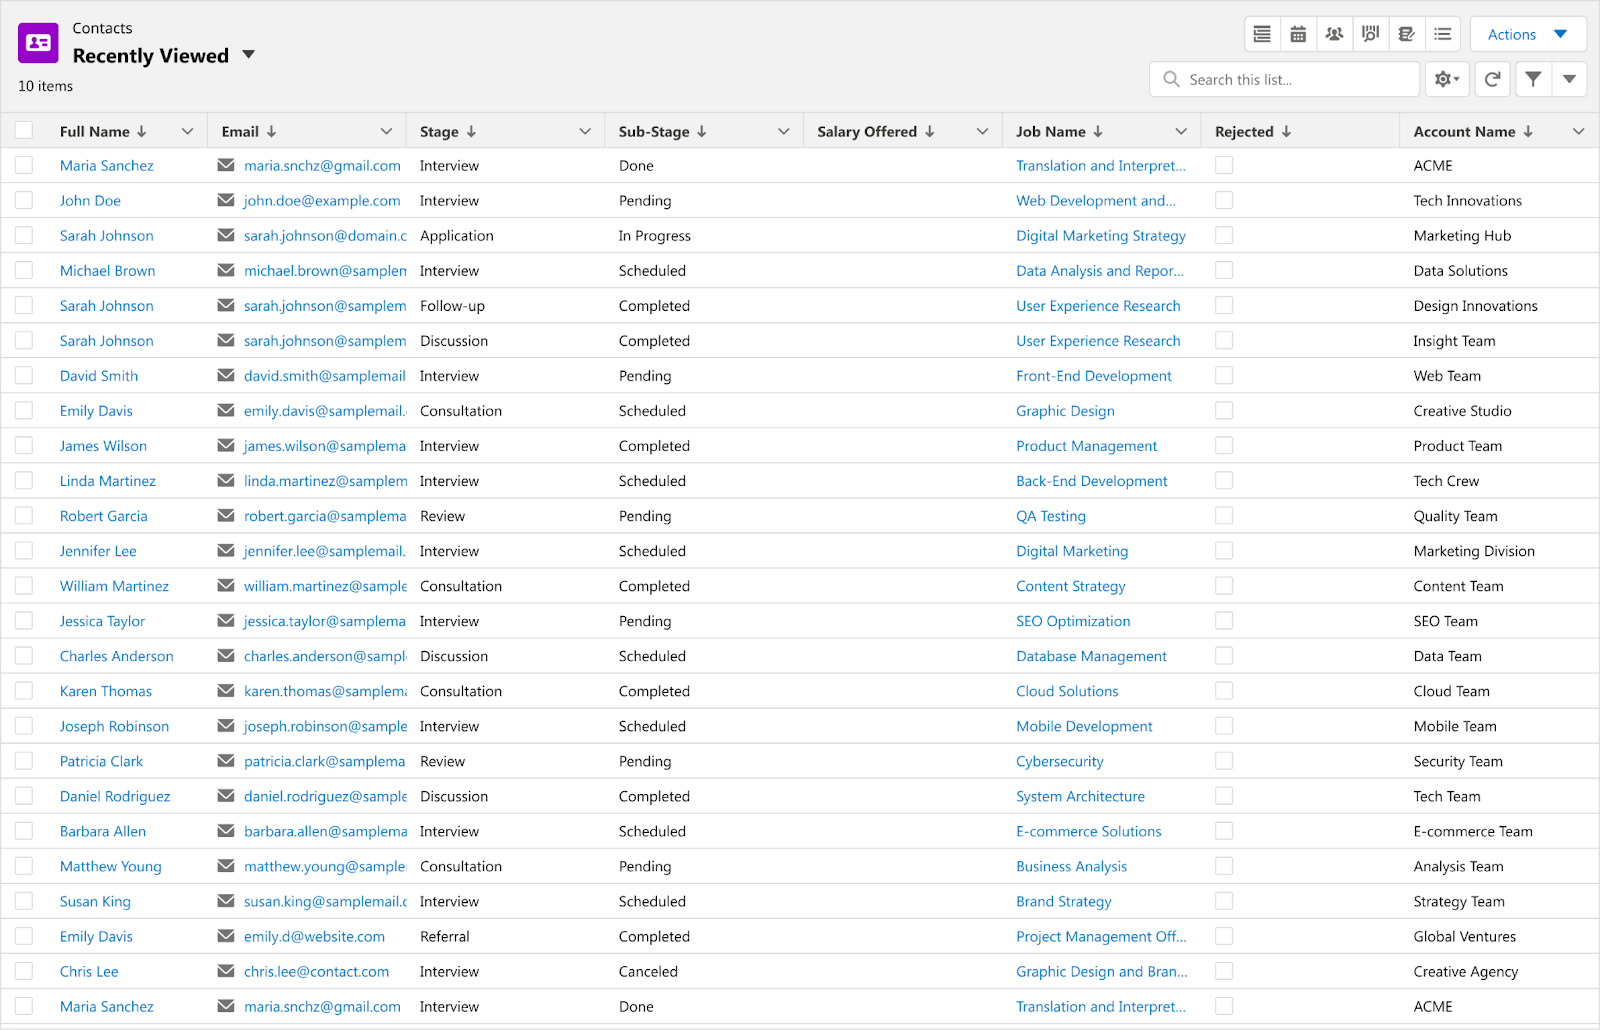
Task: Click the email envelope icon for John Doe
Action: [x=226, y=201]
